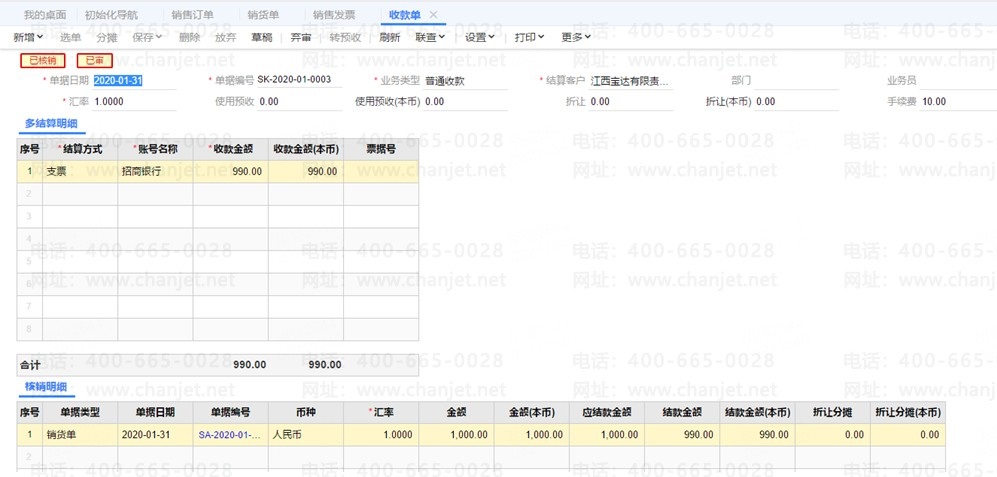Switch to 销售发票 tab

334,15
